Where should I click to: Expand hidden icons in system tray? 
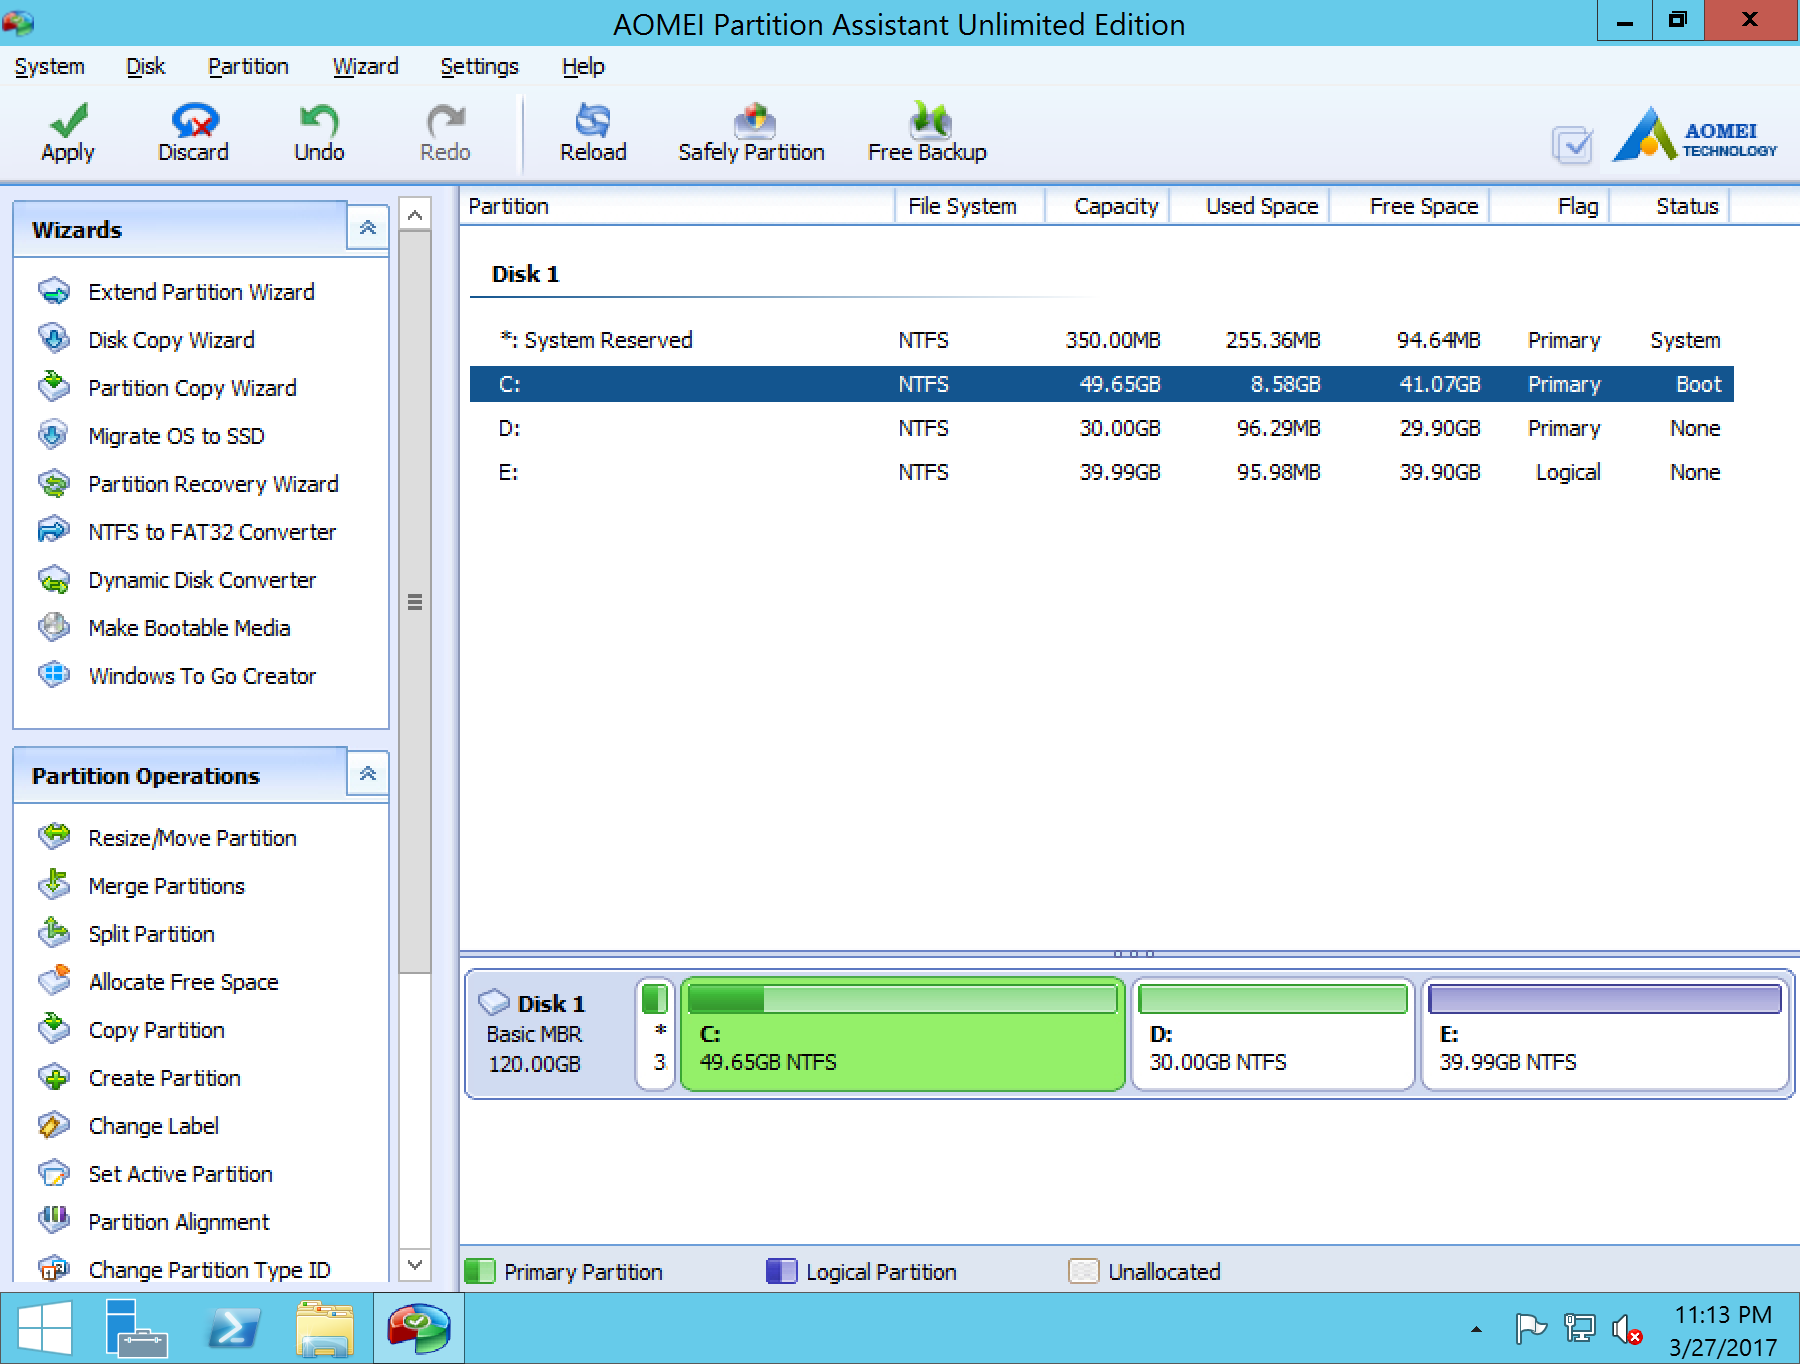pyautogui.click(x=1477, y=1329)
